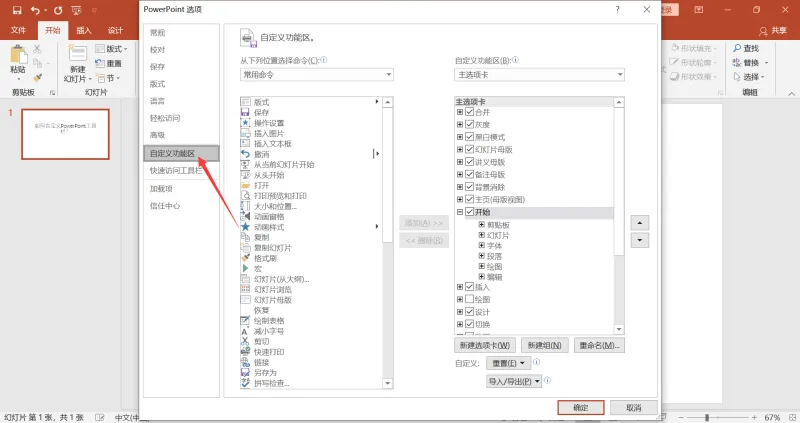Open the 信任中心 options category
Screen dimensions: 800x423
pos(181,206)
